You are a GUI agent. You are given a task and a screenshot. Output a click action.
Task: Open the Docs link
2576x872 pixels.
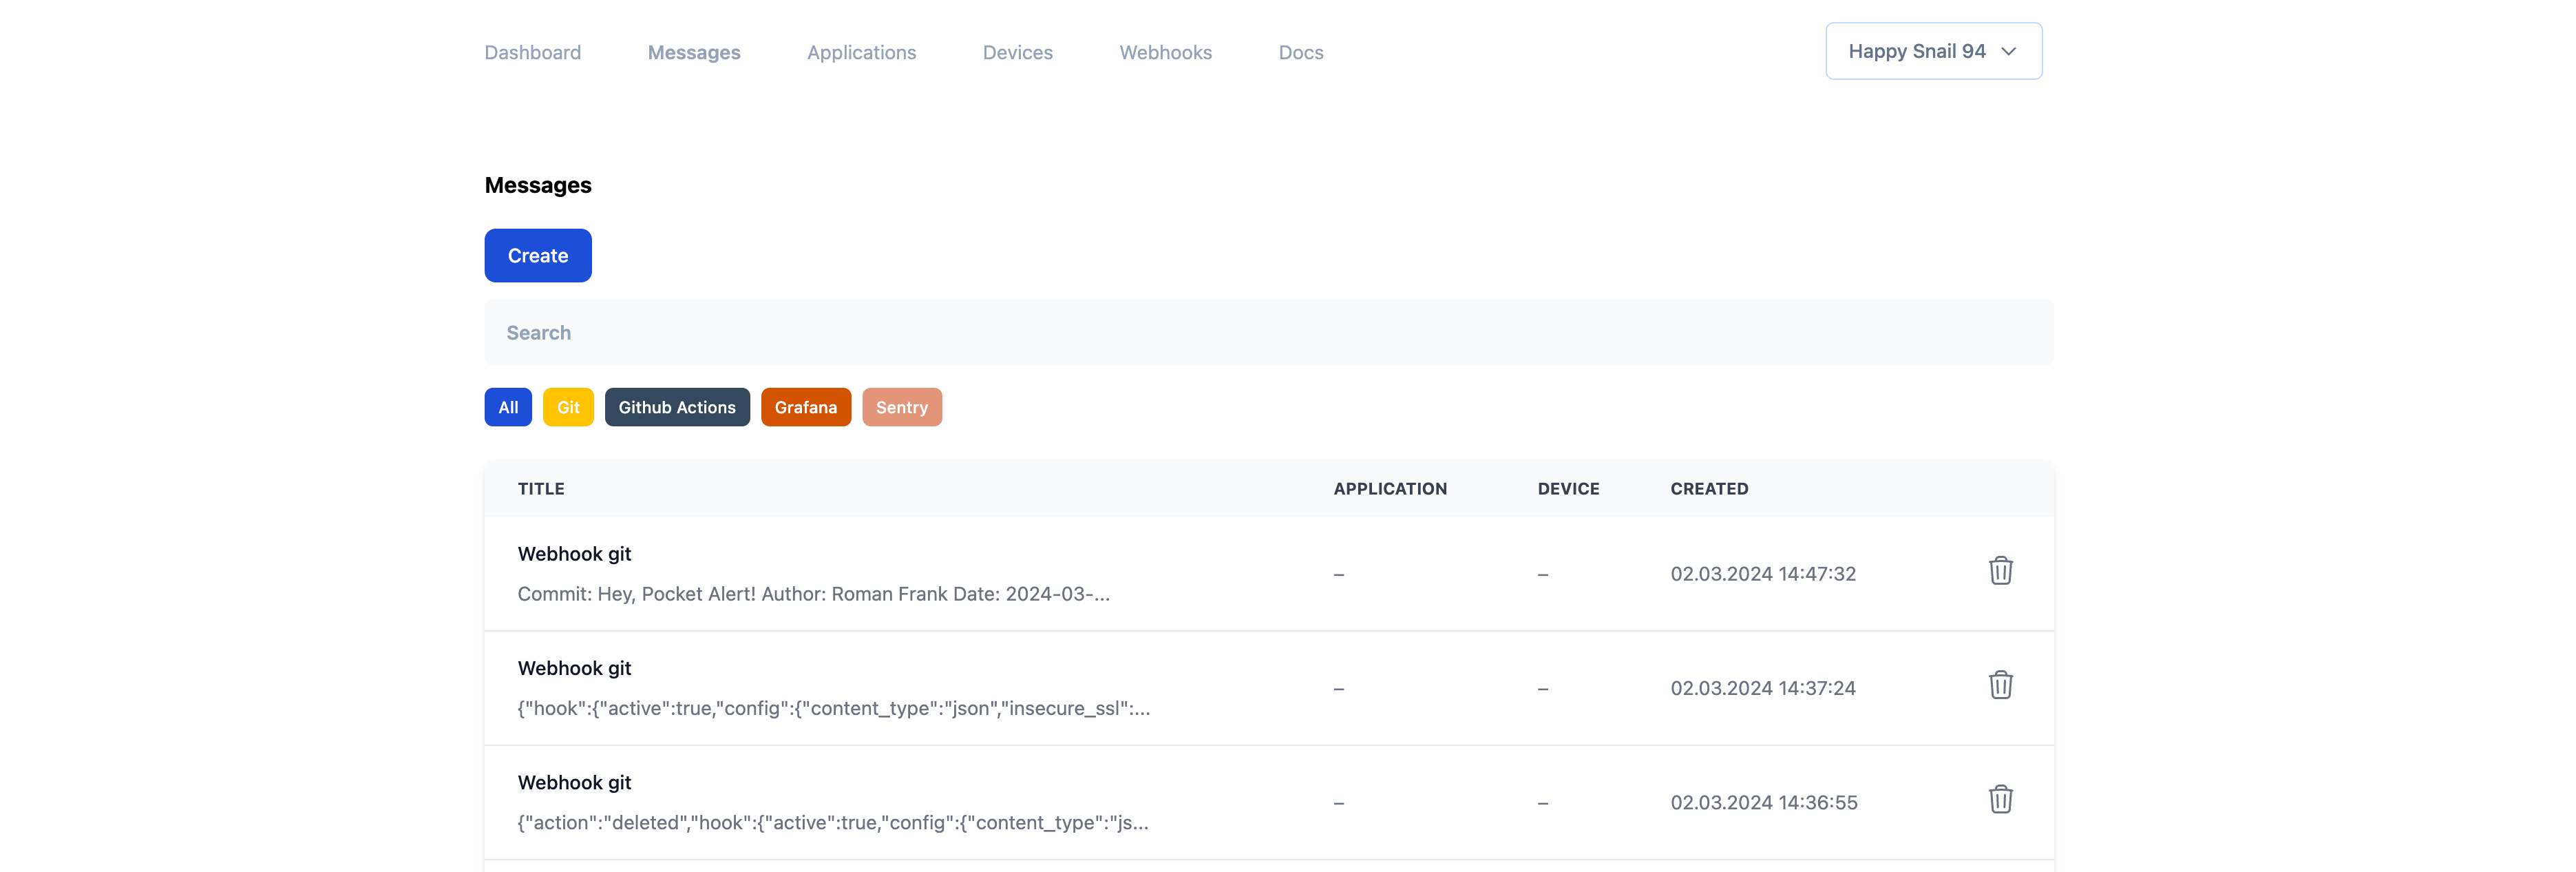pos(1300,52)
